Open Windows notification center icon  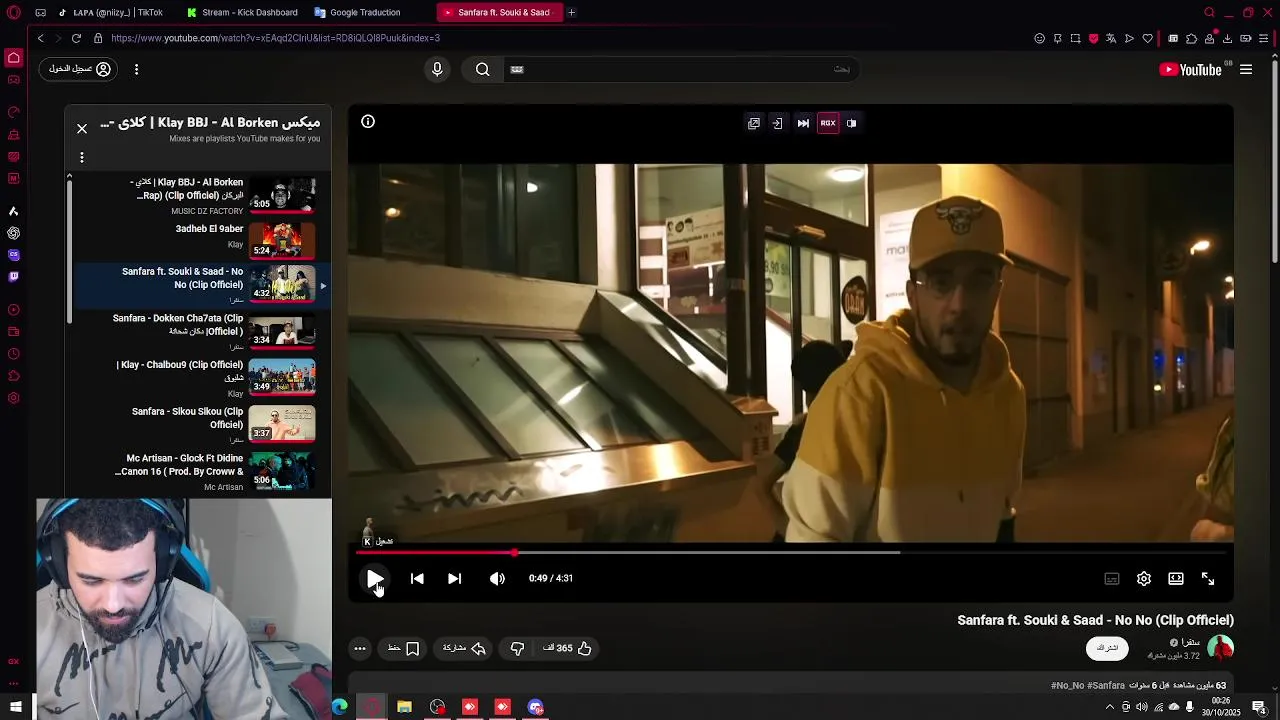point(1259,707)
